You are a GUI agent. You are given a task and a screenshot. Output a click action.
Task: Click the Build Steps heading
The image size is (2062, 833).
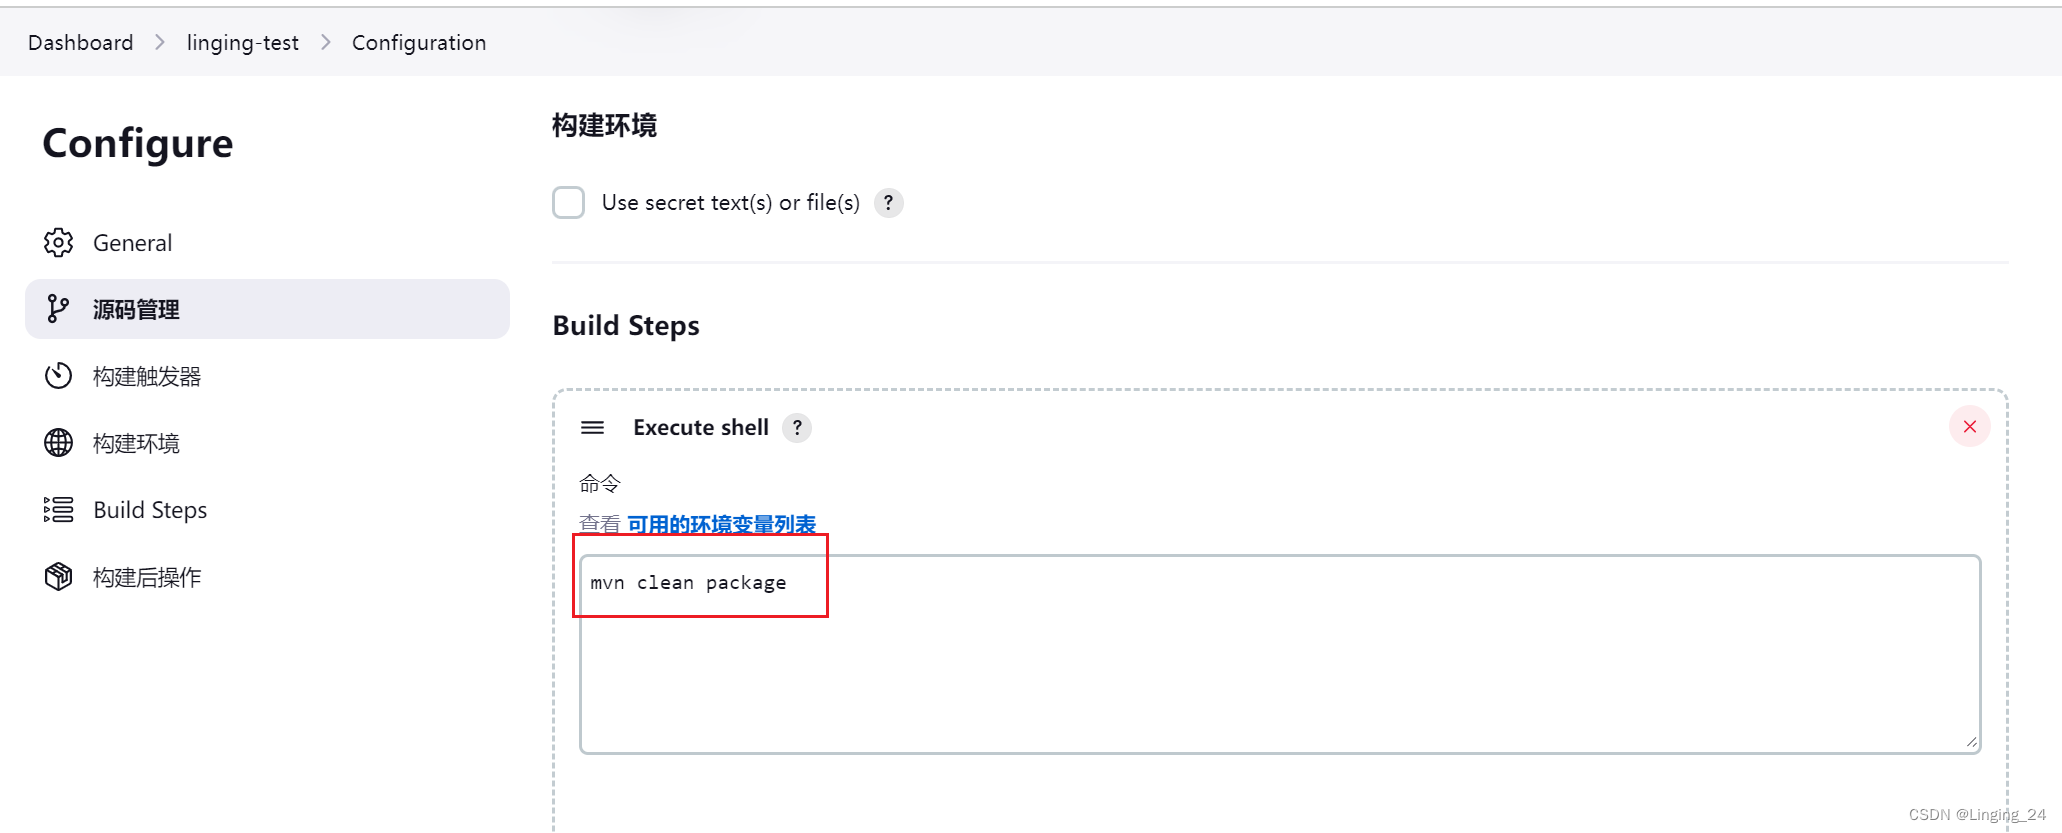[x=626, y=326]
